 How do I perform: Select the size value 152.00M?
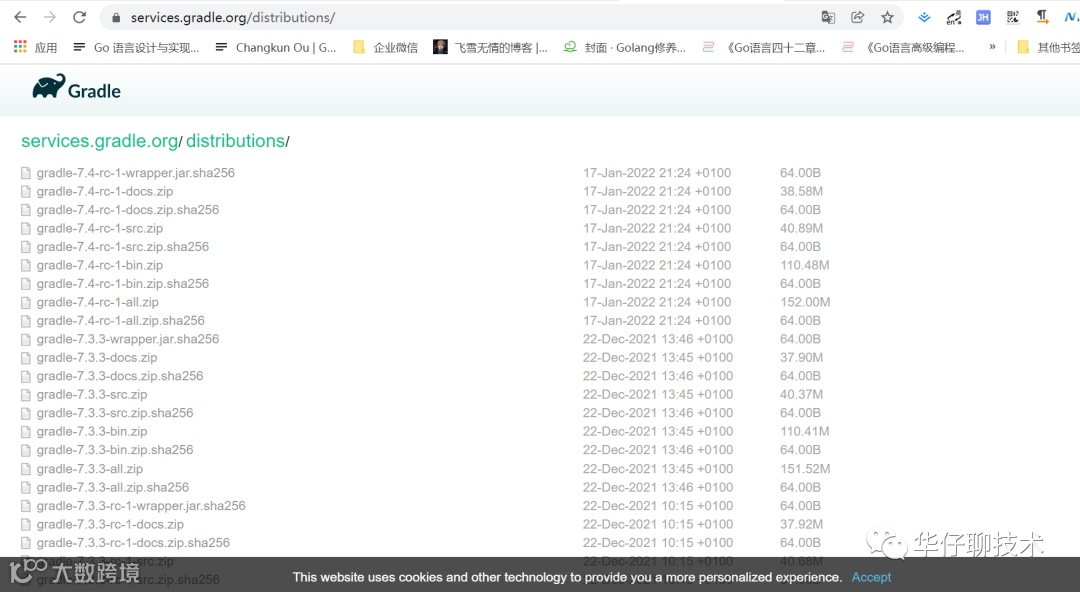click(x=804, y=302)
